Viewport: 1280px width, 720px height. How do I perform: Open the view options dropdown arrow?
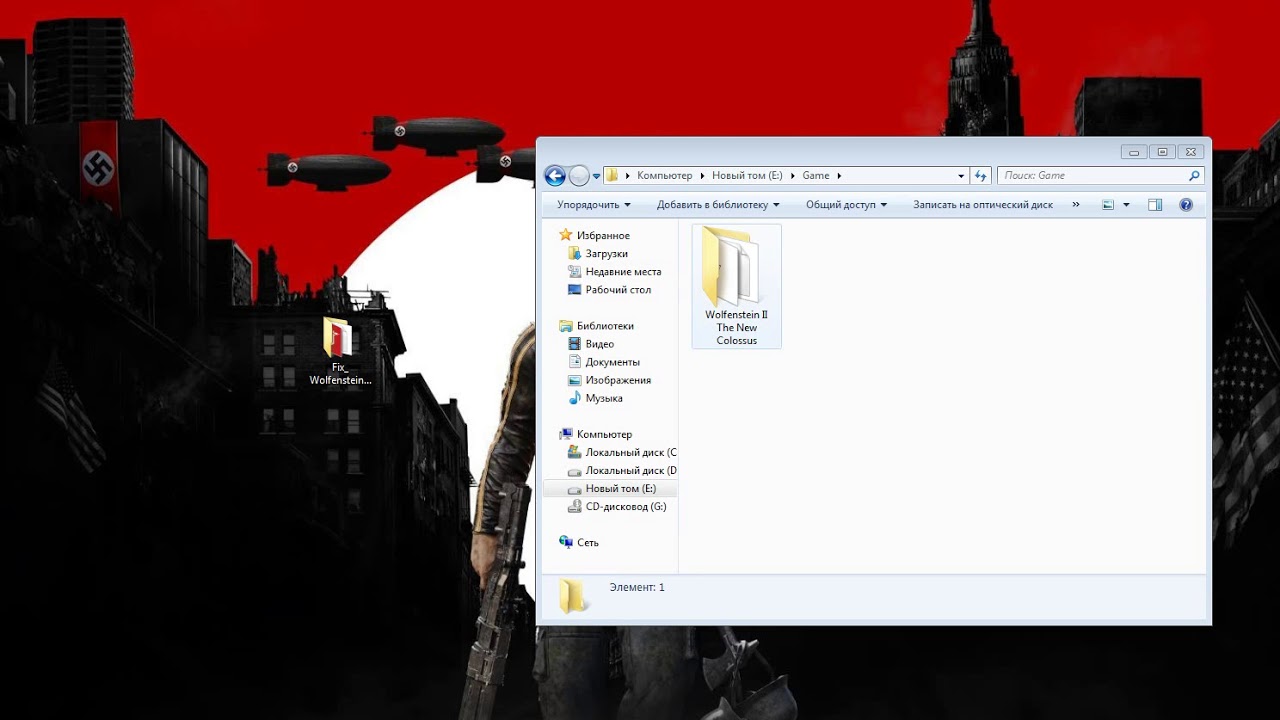(x=1126, y=205)
